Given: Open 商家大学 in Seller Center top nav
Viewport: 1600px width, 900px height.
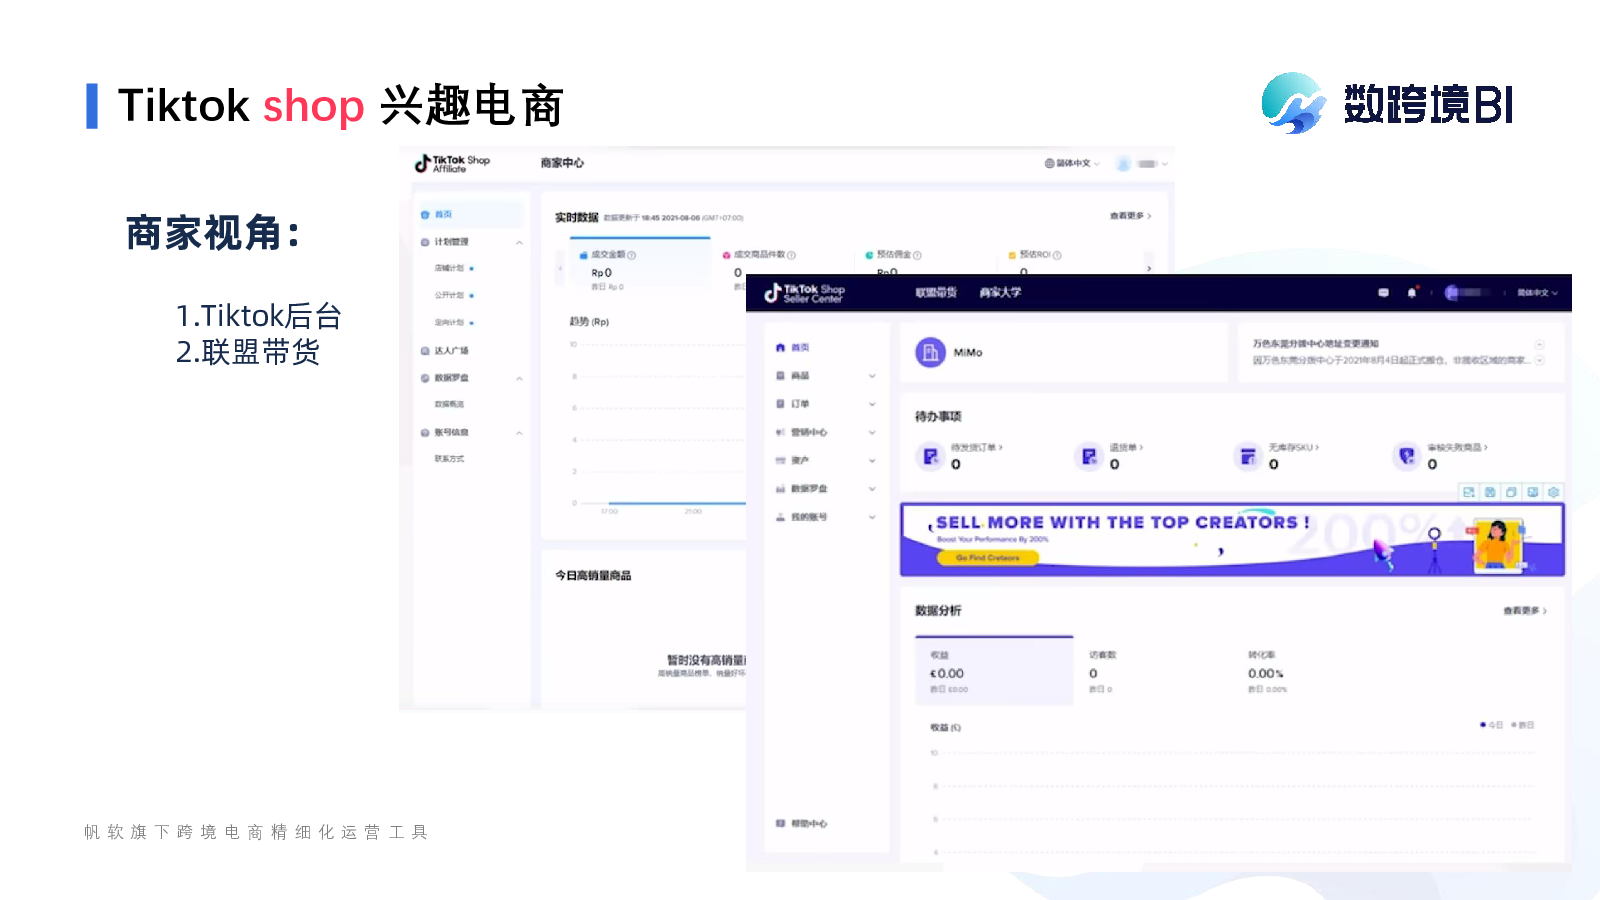Looking at the screenshot, I should [1000, 293].
